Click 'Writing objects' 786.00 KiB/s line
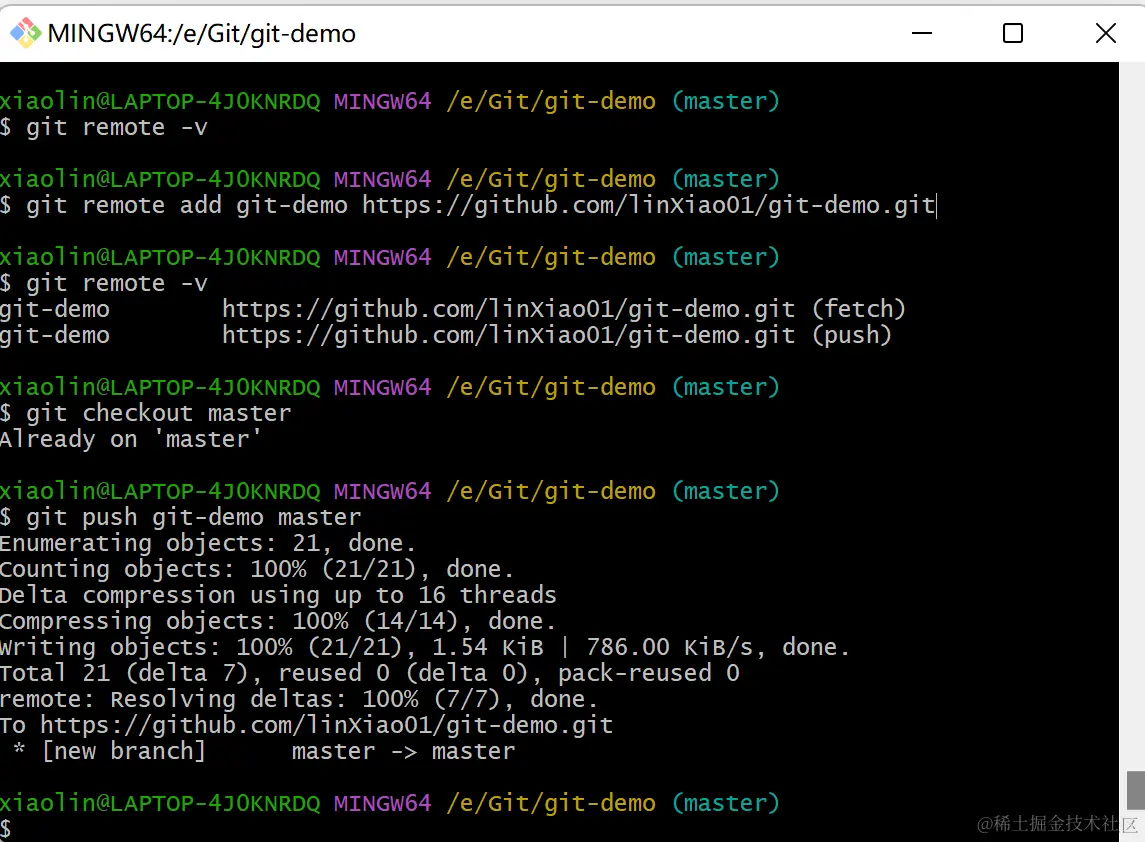1145x842 pixels. [x=425, y=647]
